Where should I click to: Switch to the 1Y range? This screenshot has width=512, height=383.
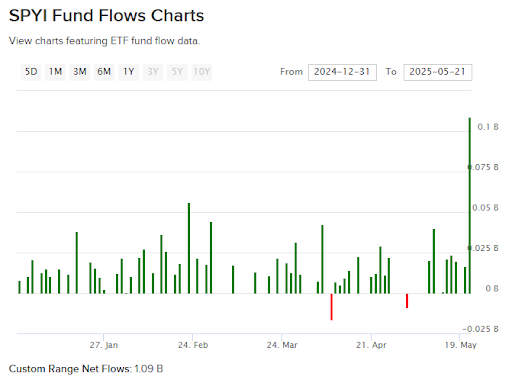click(x=129, y=72)
